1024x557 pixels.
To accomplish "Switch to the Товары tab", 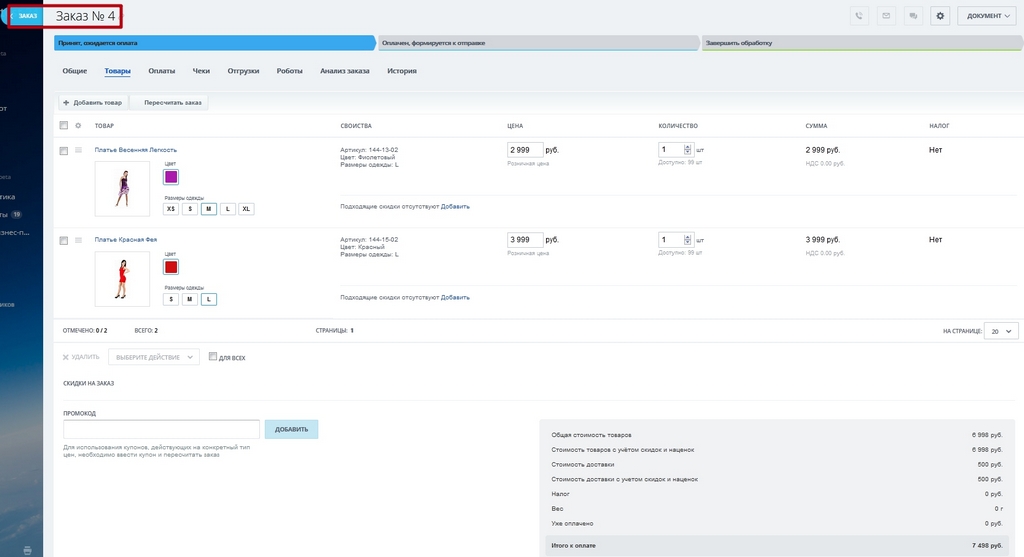I will (x=118, y=71).
